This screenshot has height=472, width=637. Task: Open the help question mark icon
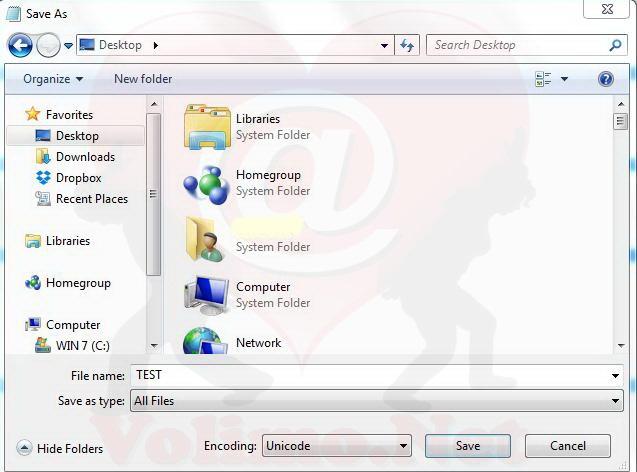[x=605, y=79]
